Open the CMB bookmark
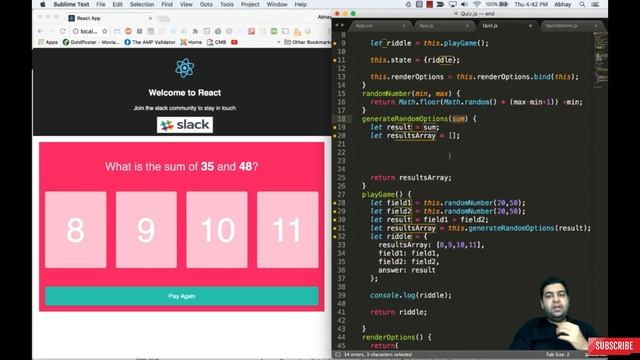This screenshot has height=360, width=640. coord(217,42)
